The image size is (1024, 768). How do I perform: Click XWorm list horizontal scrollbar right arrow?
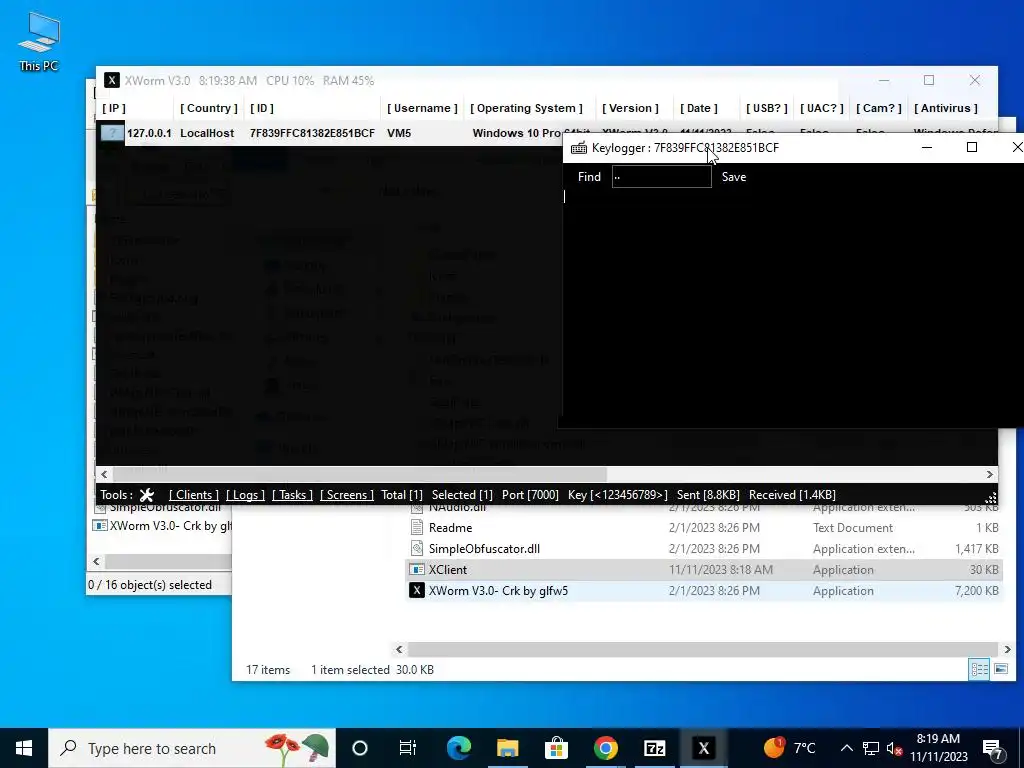[989, 474]
